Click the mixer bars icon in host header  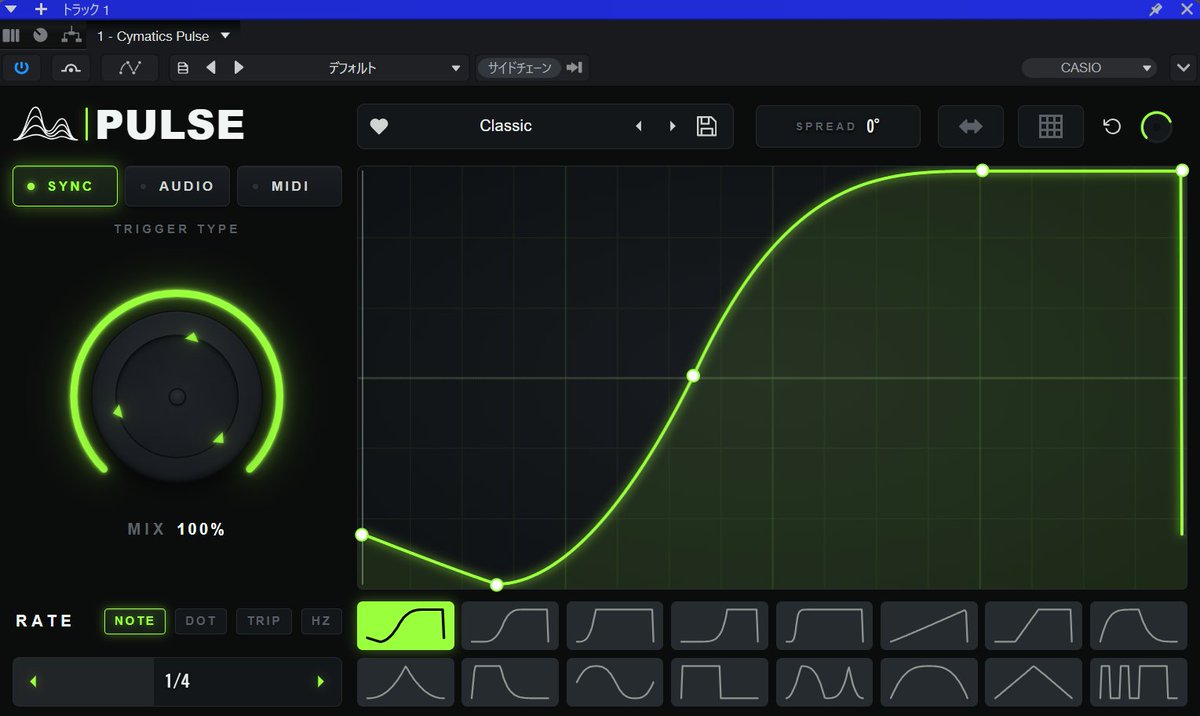click(11, 35)
